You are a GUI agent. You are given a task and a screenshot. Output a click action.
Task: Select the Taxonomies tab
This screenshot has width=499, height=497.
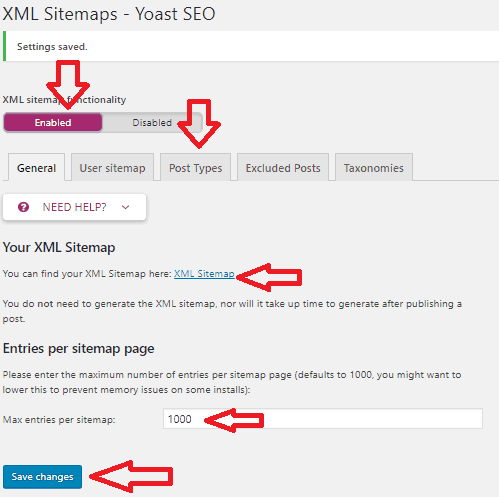pyautogui.click(x=374, y=168)
